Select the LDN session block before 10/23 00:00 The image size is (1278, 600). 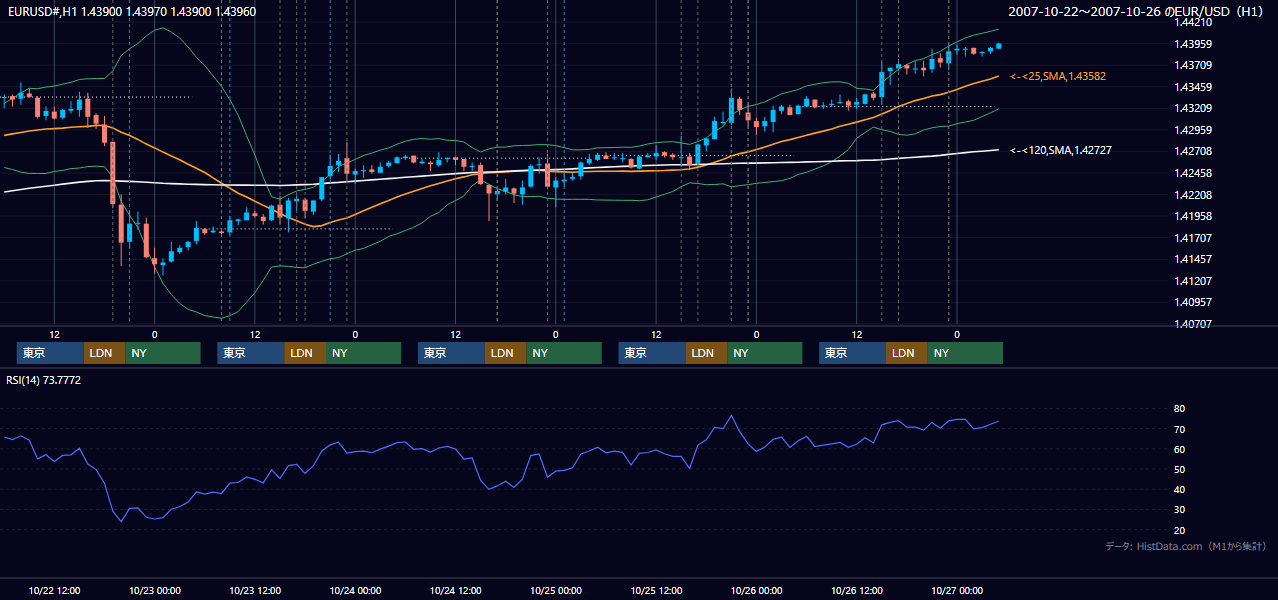click(104, 353)
